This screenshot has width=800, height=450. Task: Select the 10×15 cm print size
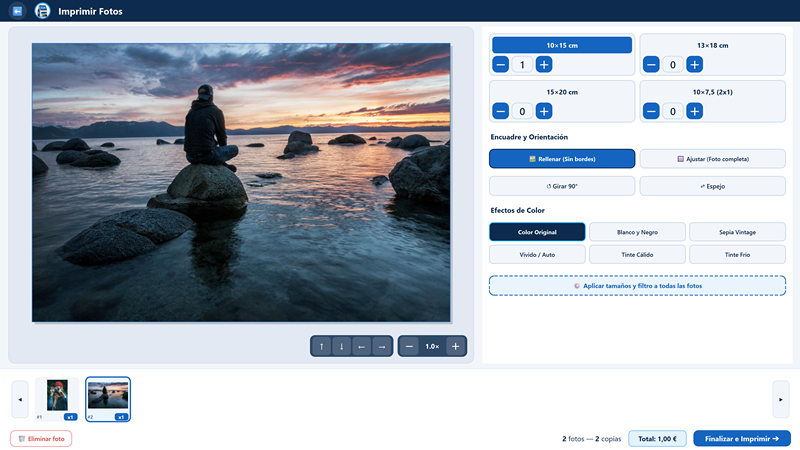coord(562,45)
